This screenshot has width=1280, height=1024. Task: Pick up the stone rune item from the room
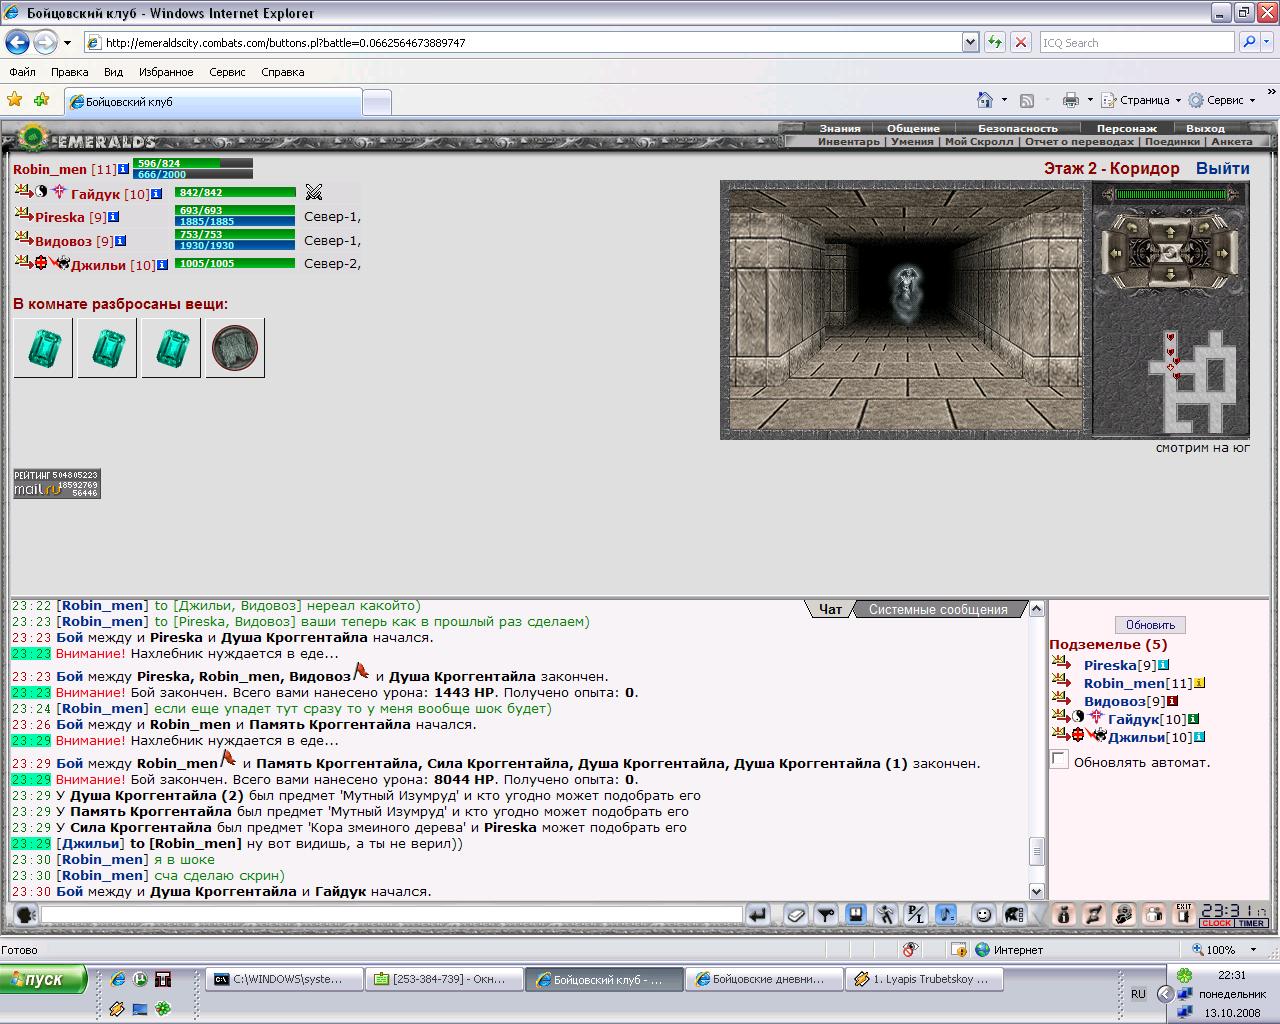[235, 348]
